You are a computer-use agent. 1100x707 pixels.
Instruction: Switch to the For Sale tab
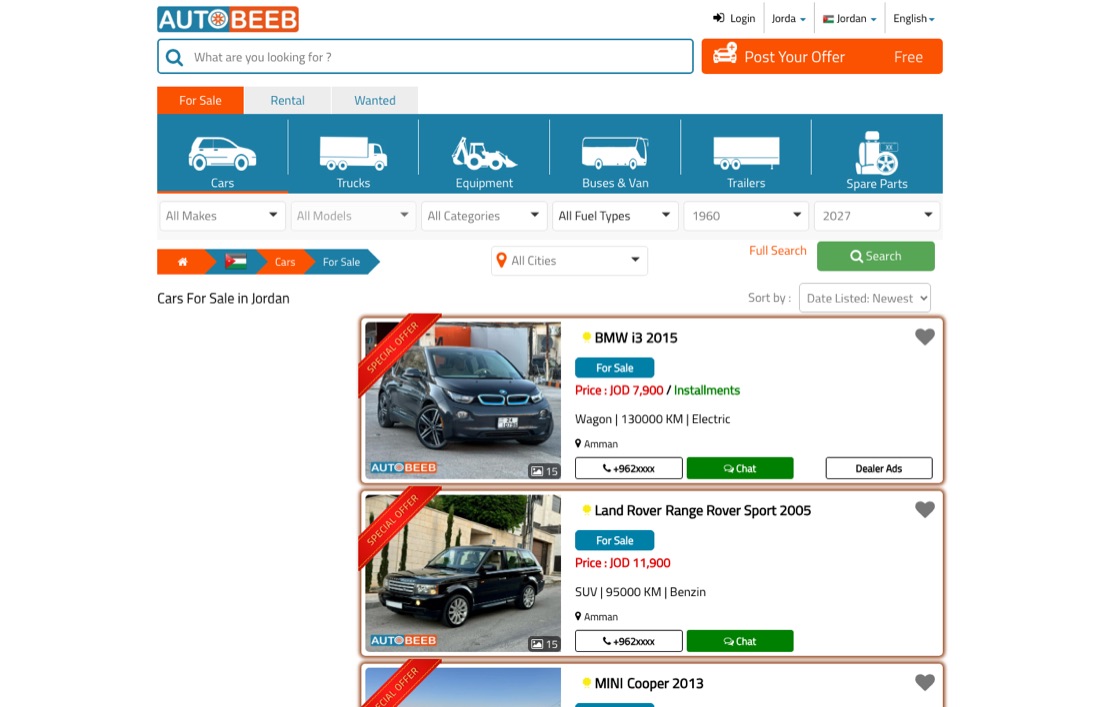(x=200, y=100)
